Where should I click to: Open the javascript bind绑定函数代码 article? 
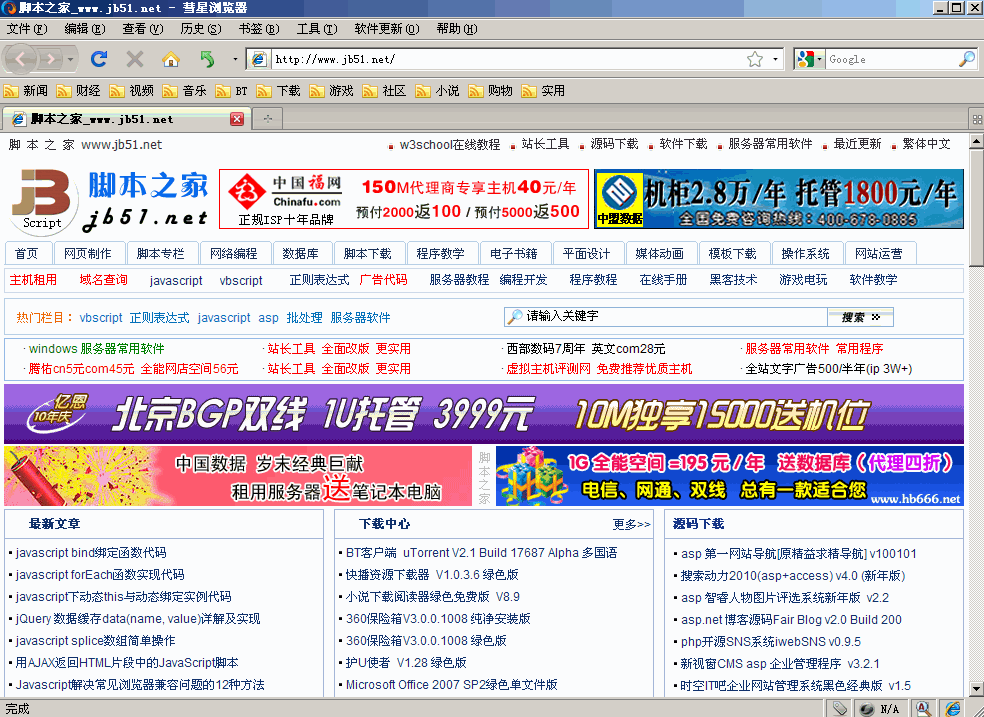point(91,553)
